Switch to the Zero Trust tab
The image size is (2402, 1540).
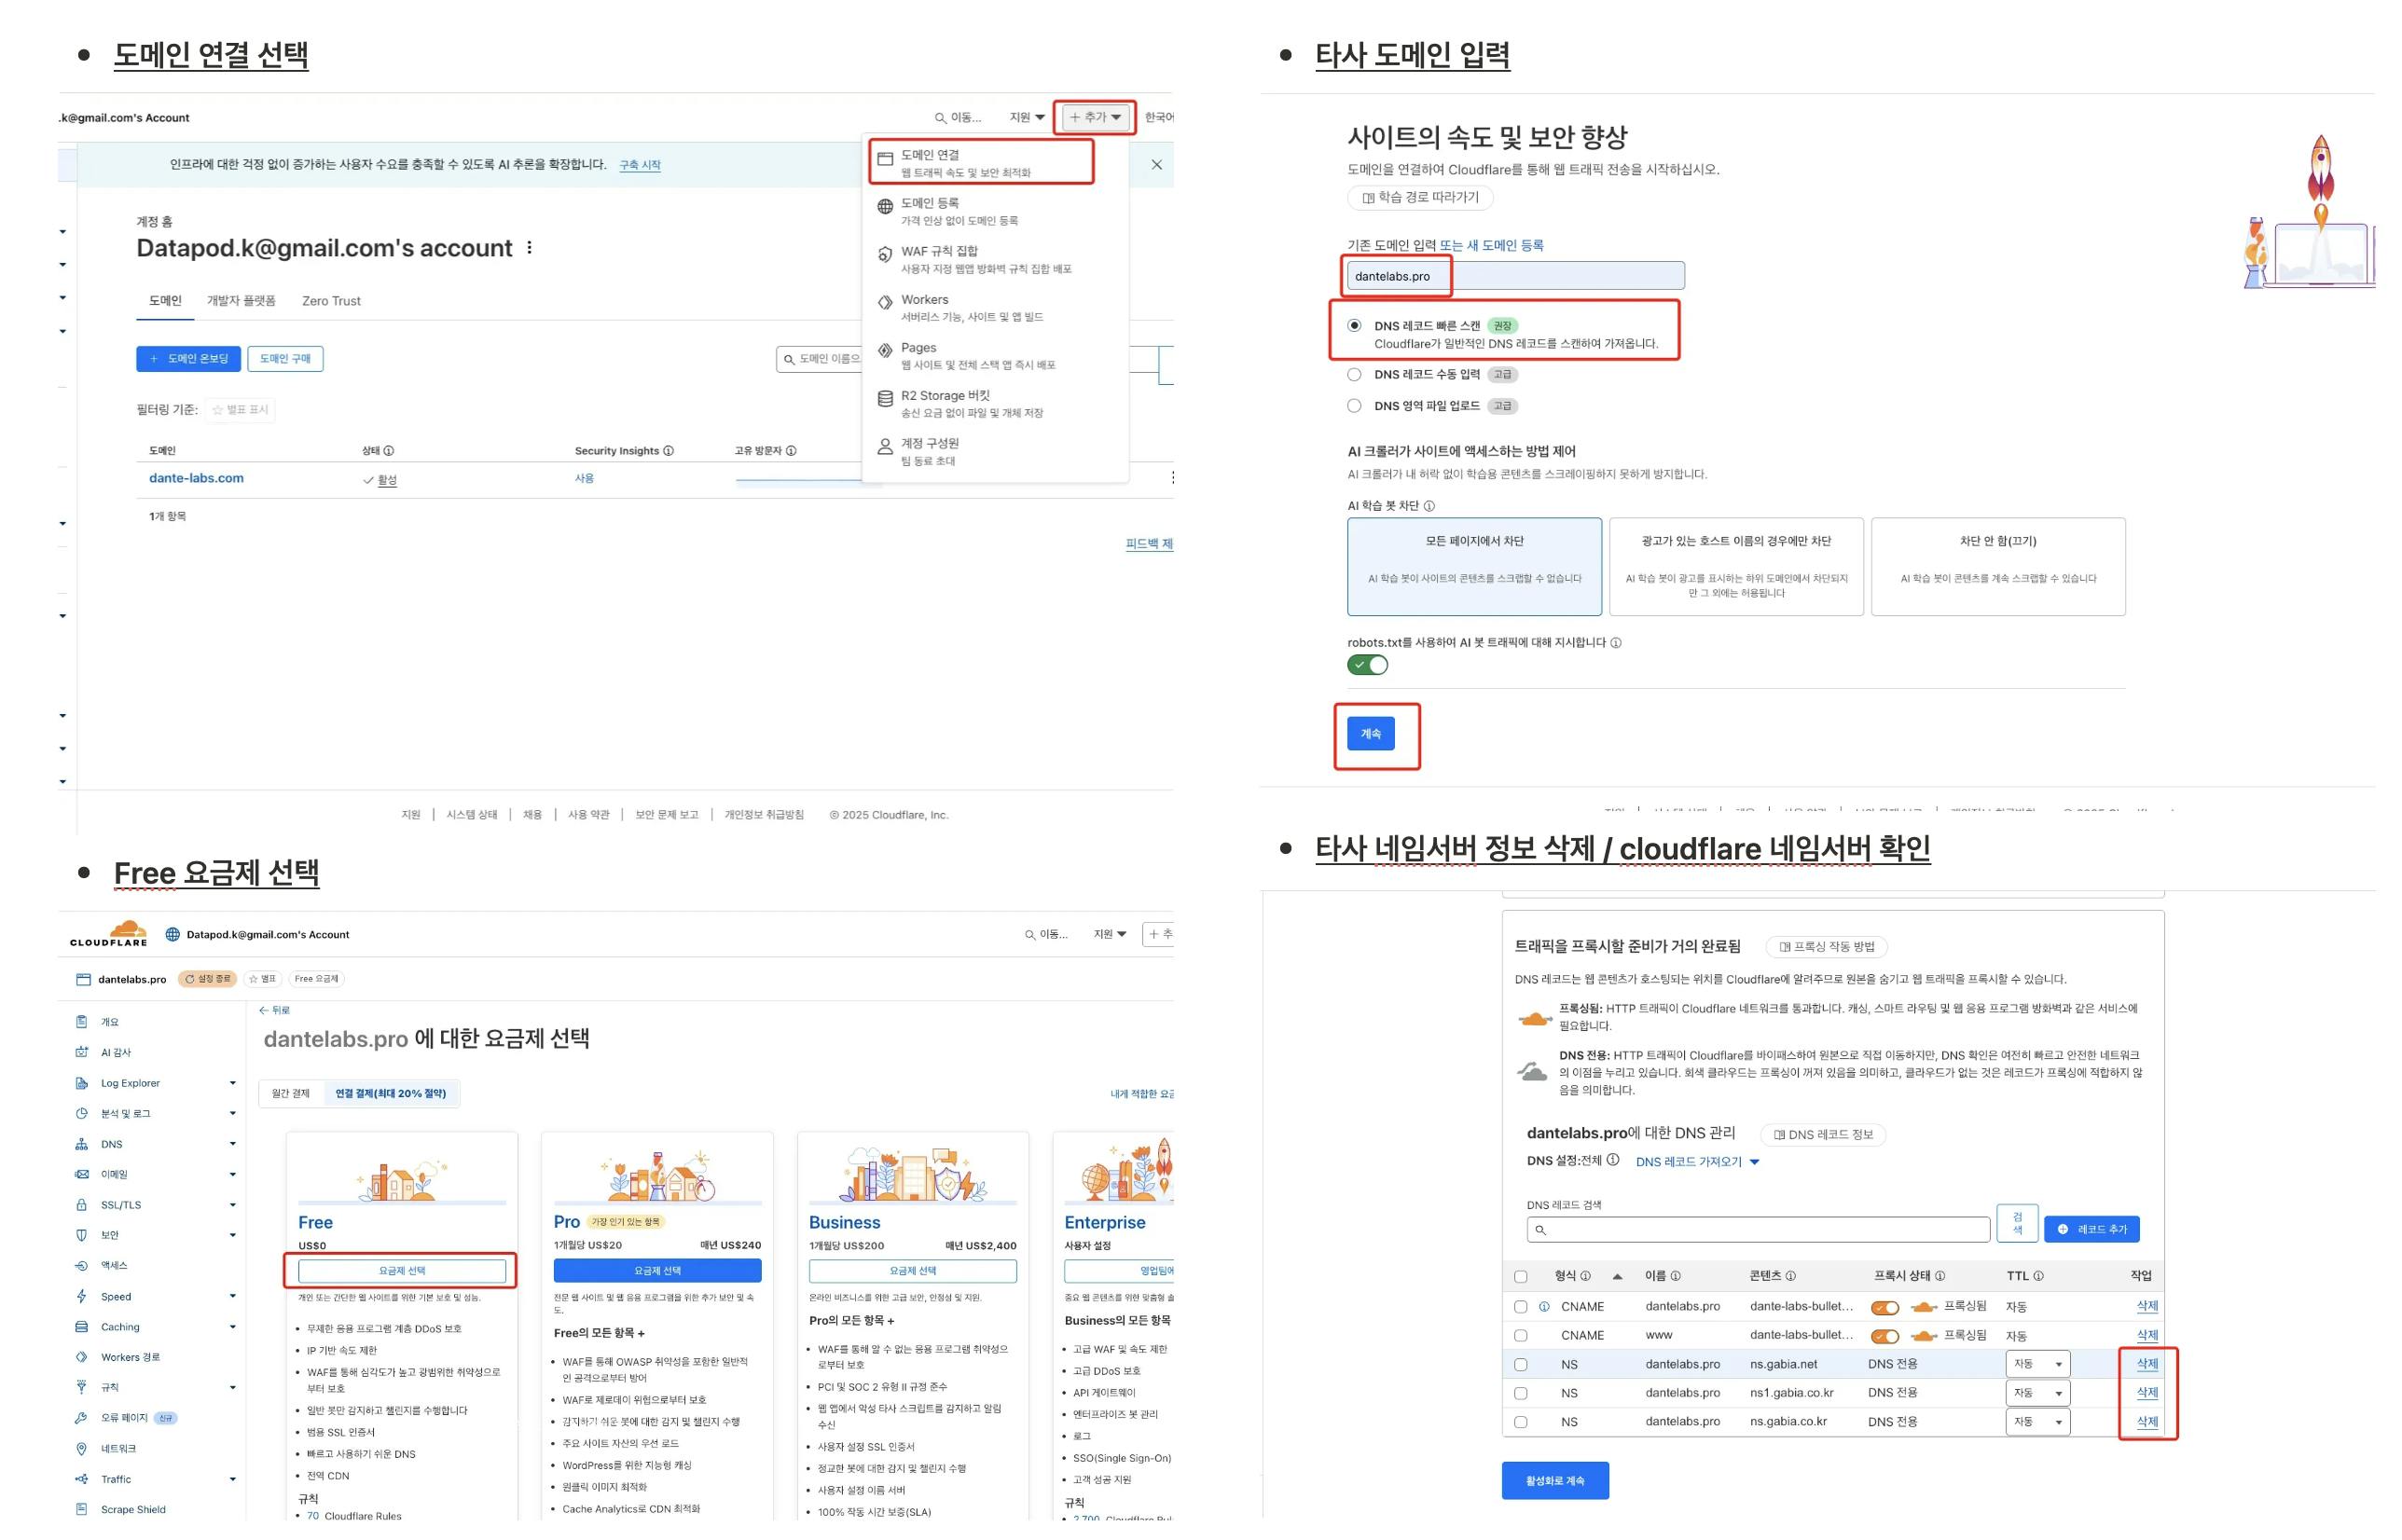[331, 301]
